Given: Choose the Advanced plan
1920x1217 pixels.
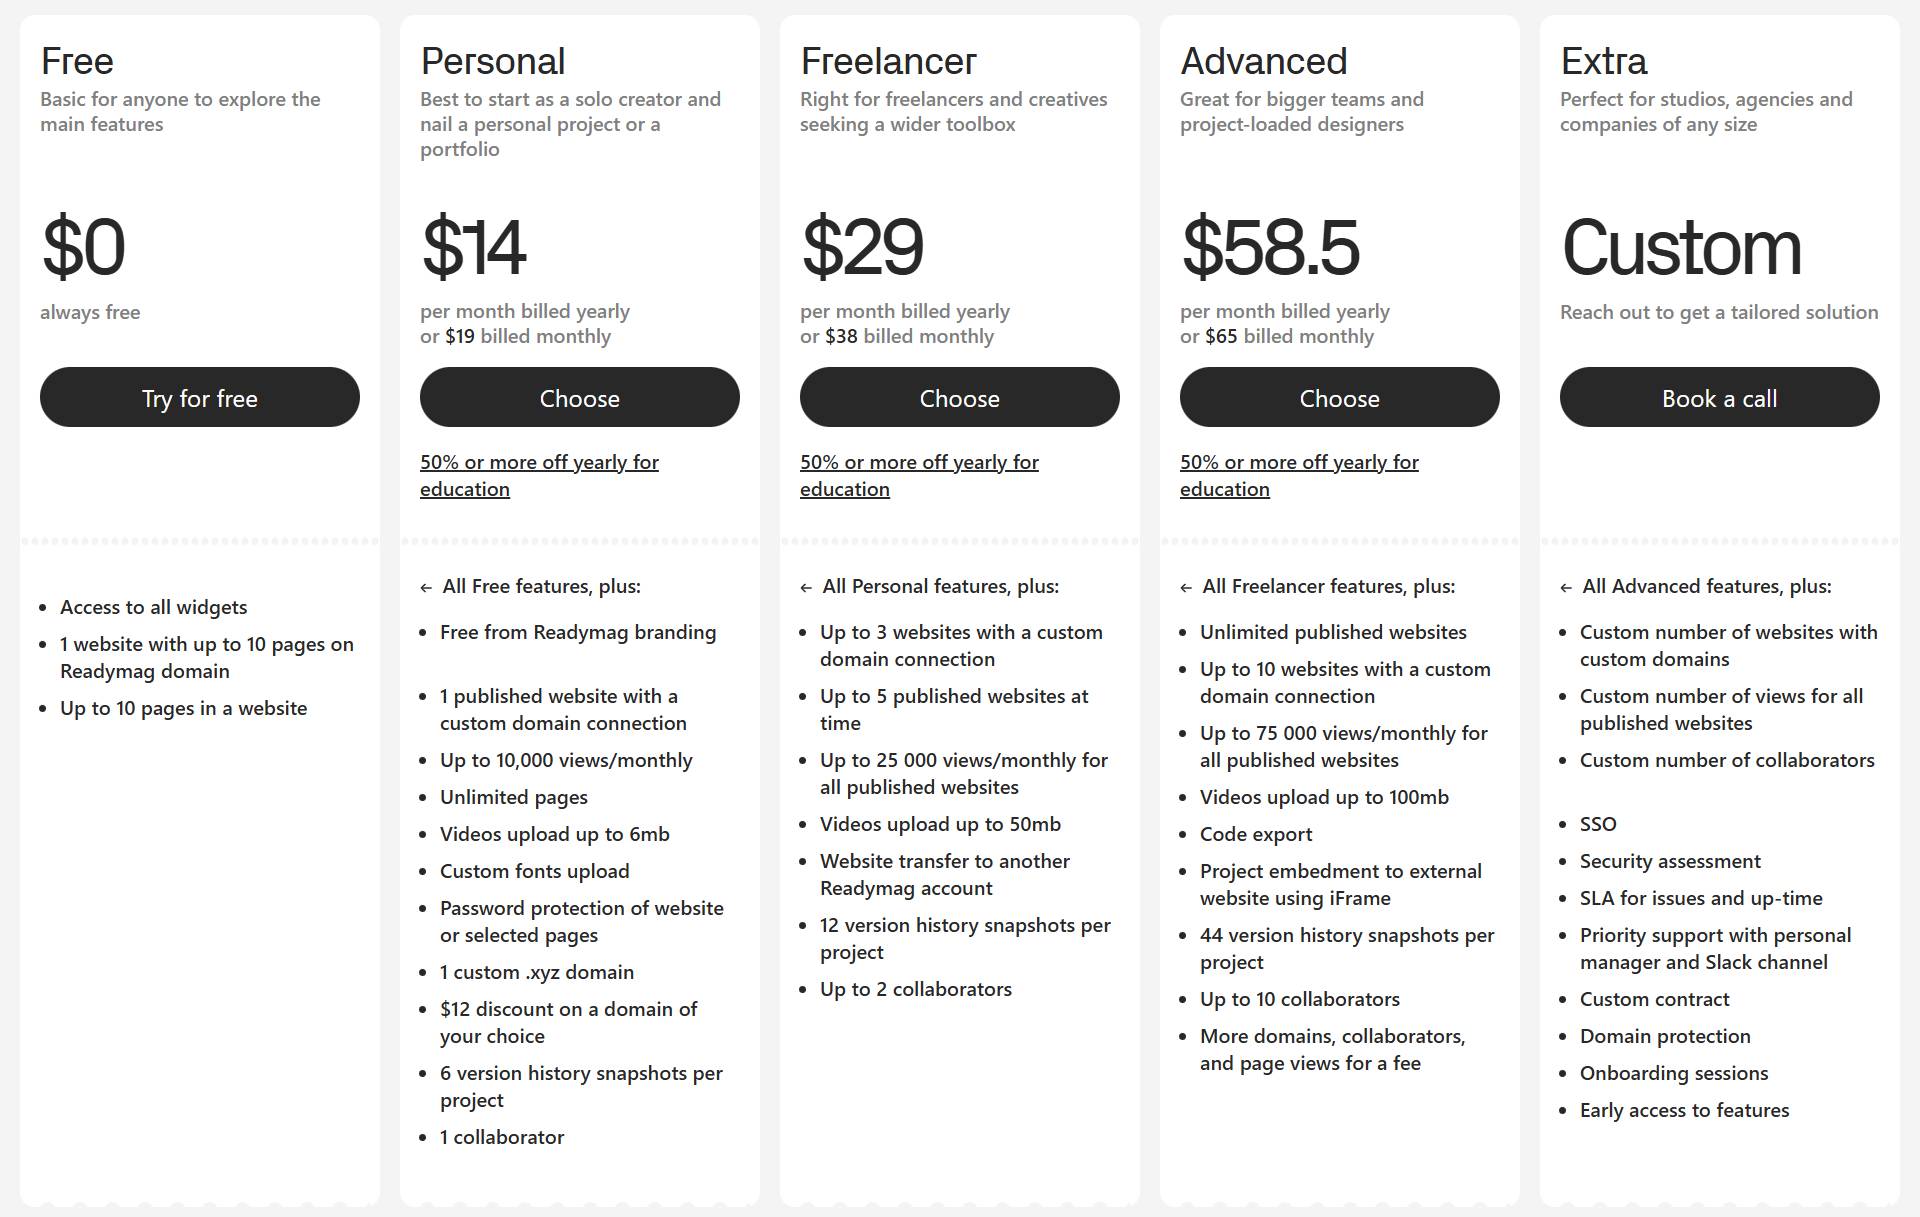Looking at the screenshot, I should pyautogui.click(x=1339, y=397).
